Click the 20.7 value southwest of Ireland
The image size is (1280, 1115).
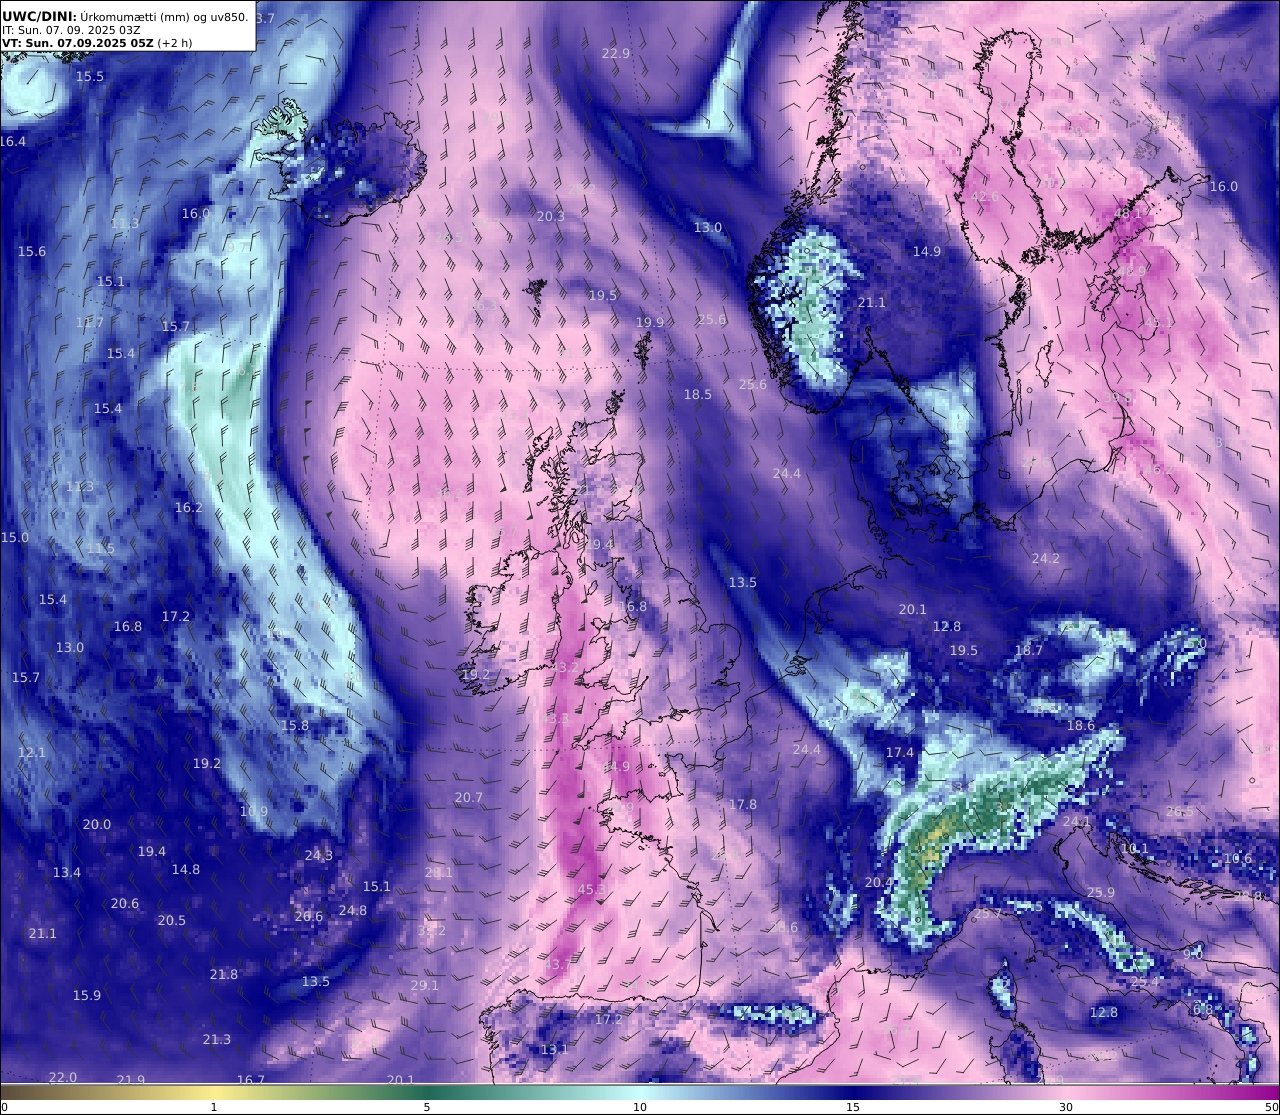[x=469, y=797]
